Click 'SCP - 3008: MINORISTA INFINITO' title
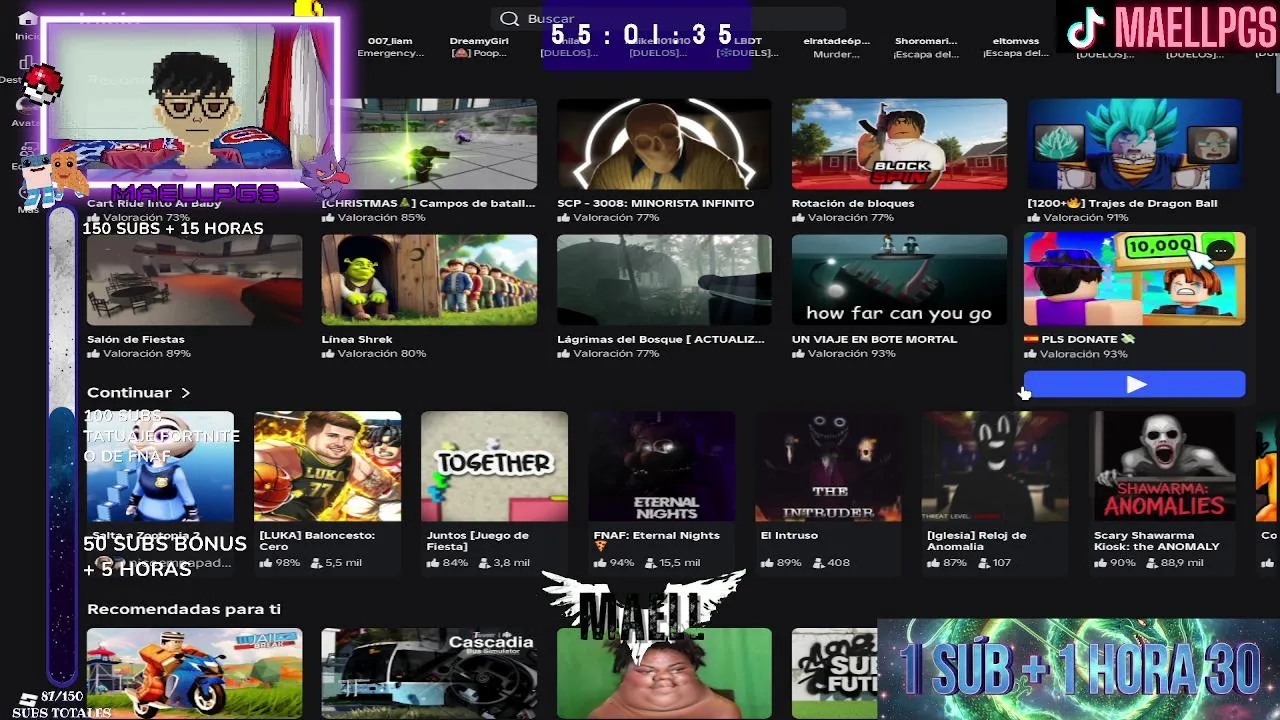This screenshot has height=720, width=1280. (x=656, y=203)
